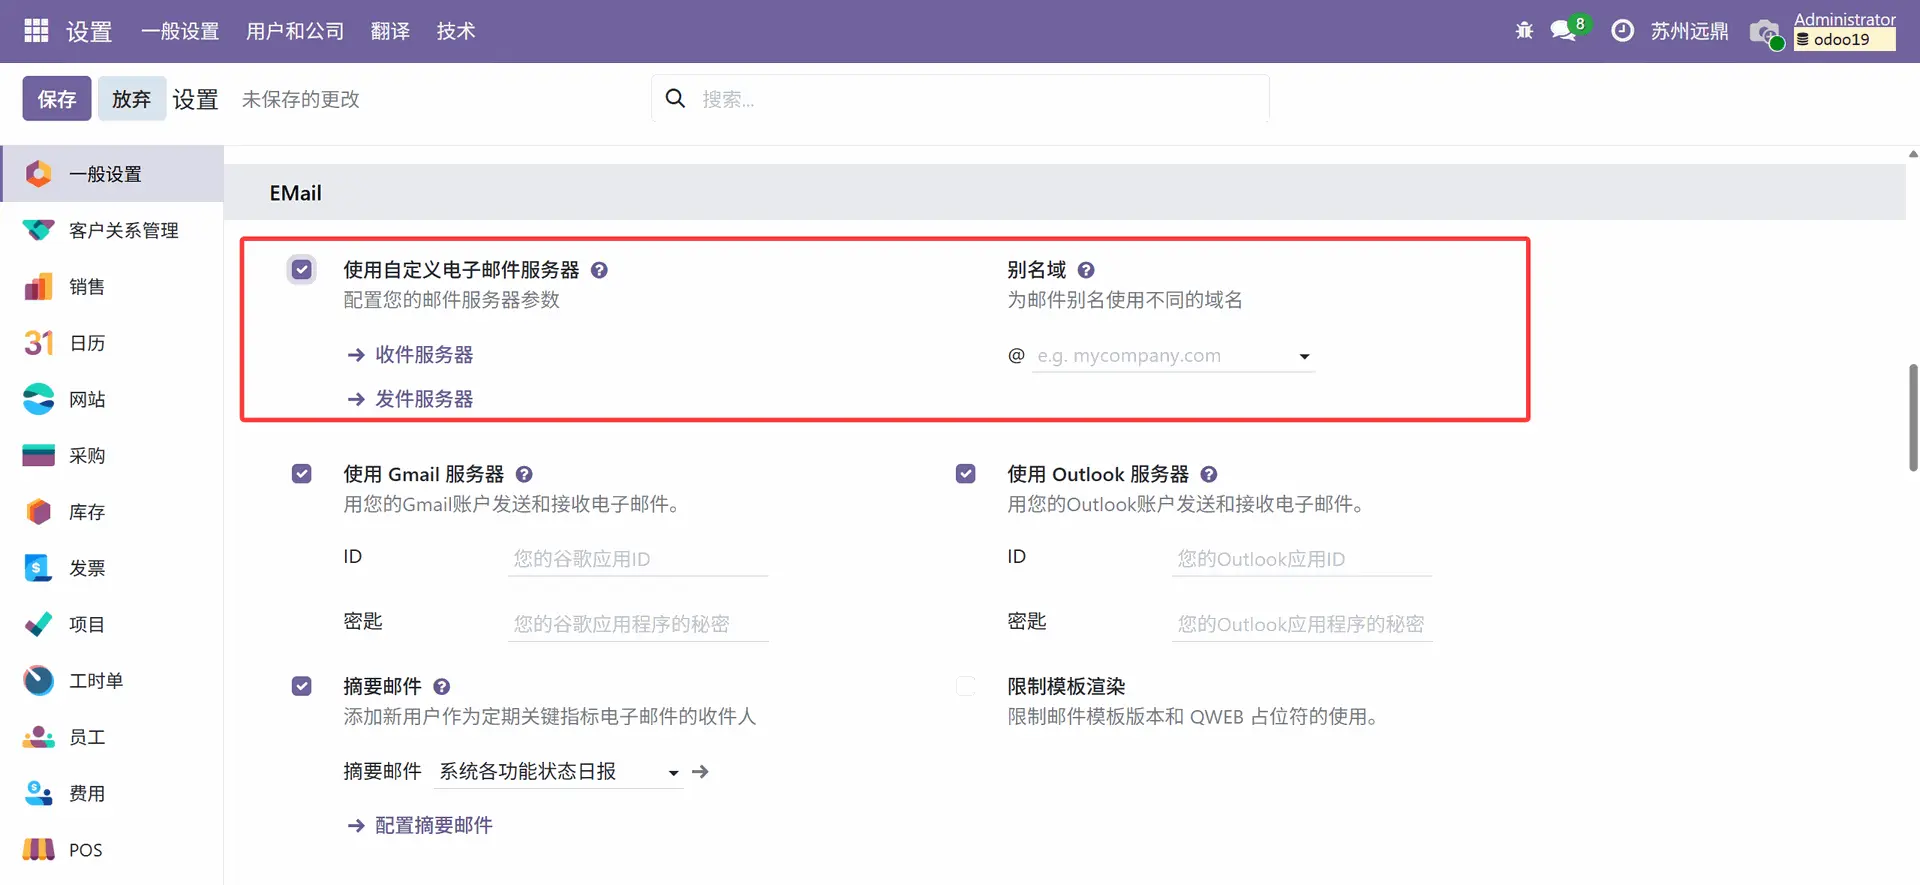This screenshot has width=1920, height=885.
Task: Focus the Gmail 密匙 input field
Action: 637,624
